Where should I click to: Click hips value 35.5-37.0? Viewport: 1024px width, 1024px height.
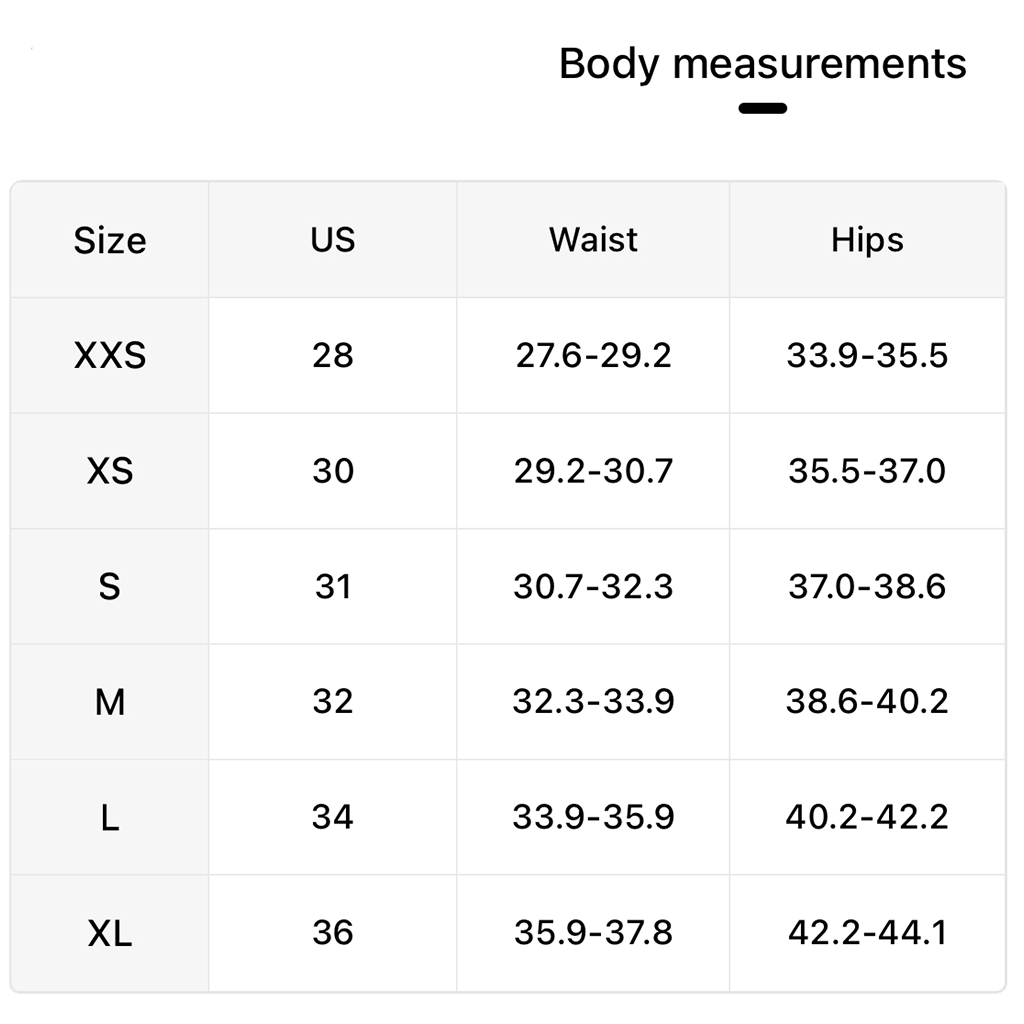click(x=867, y=471)
